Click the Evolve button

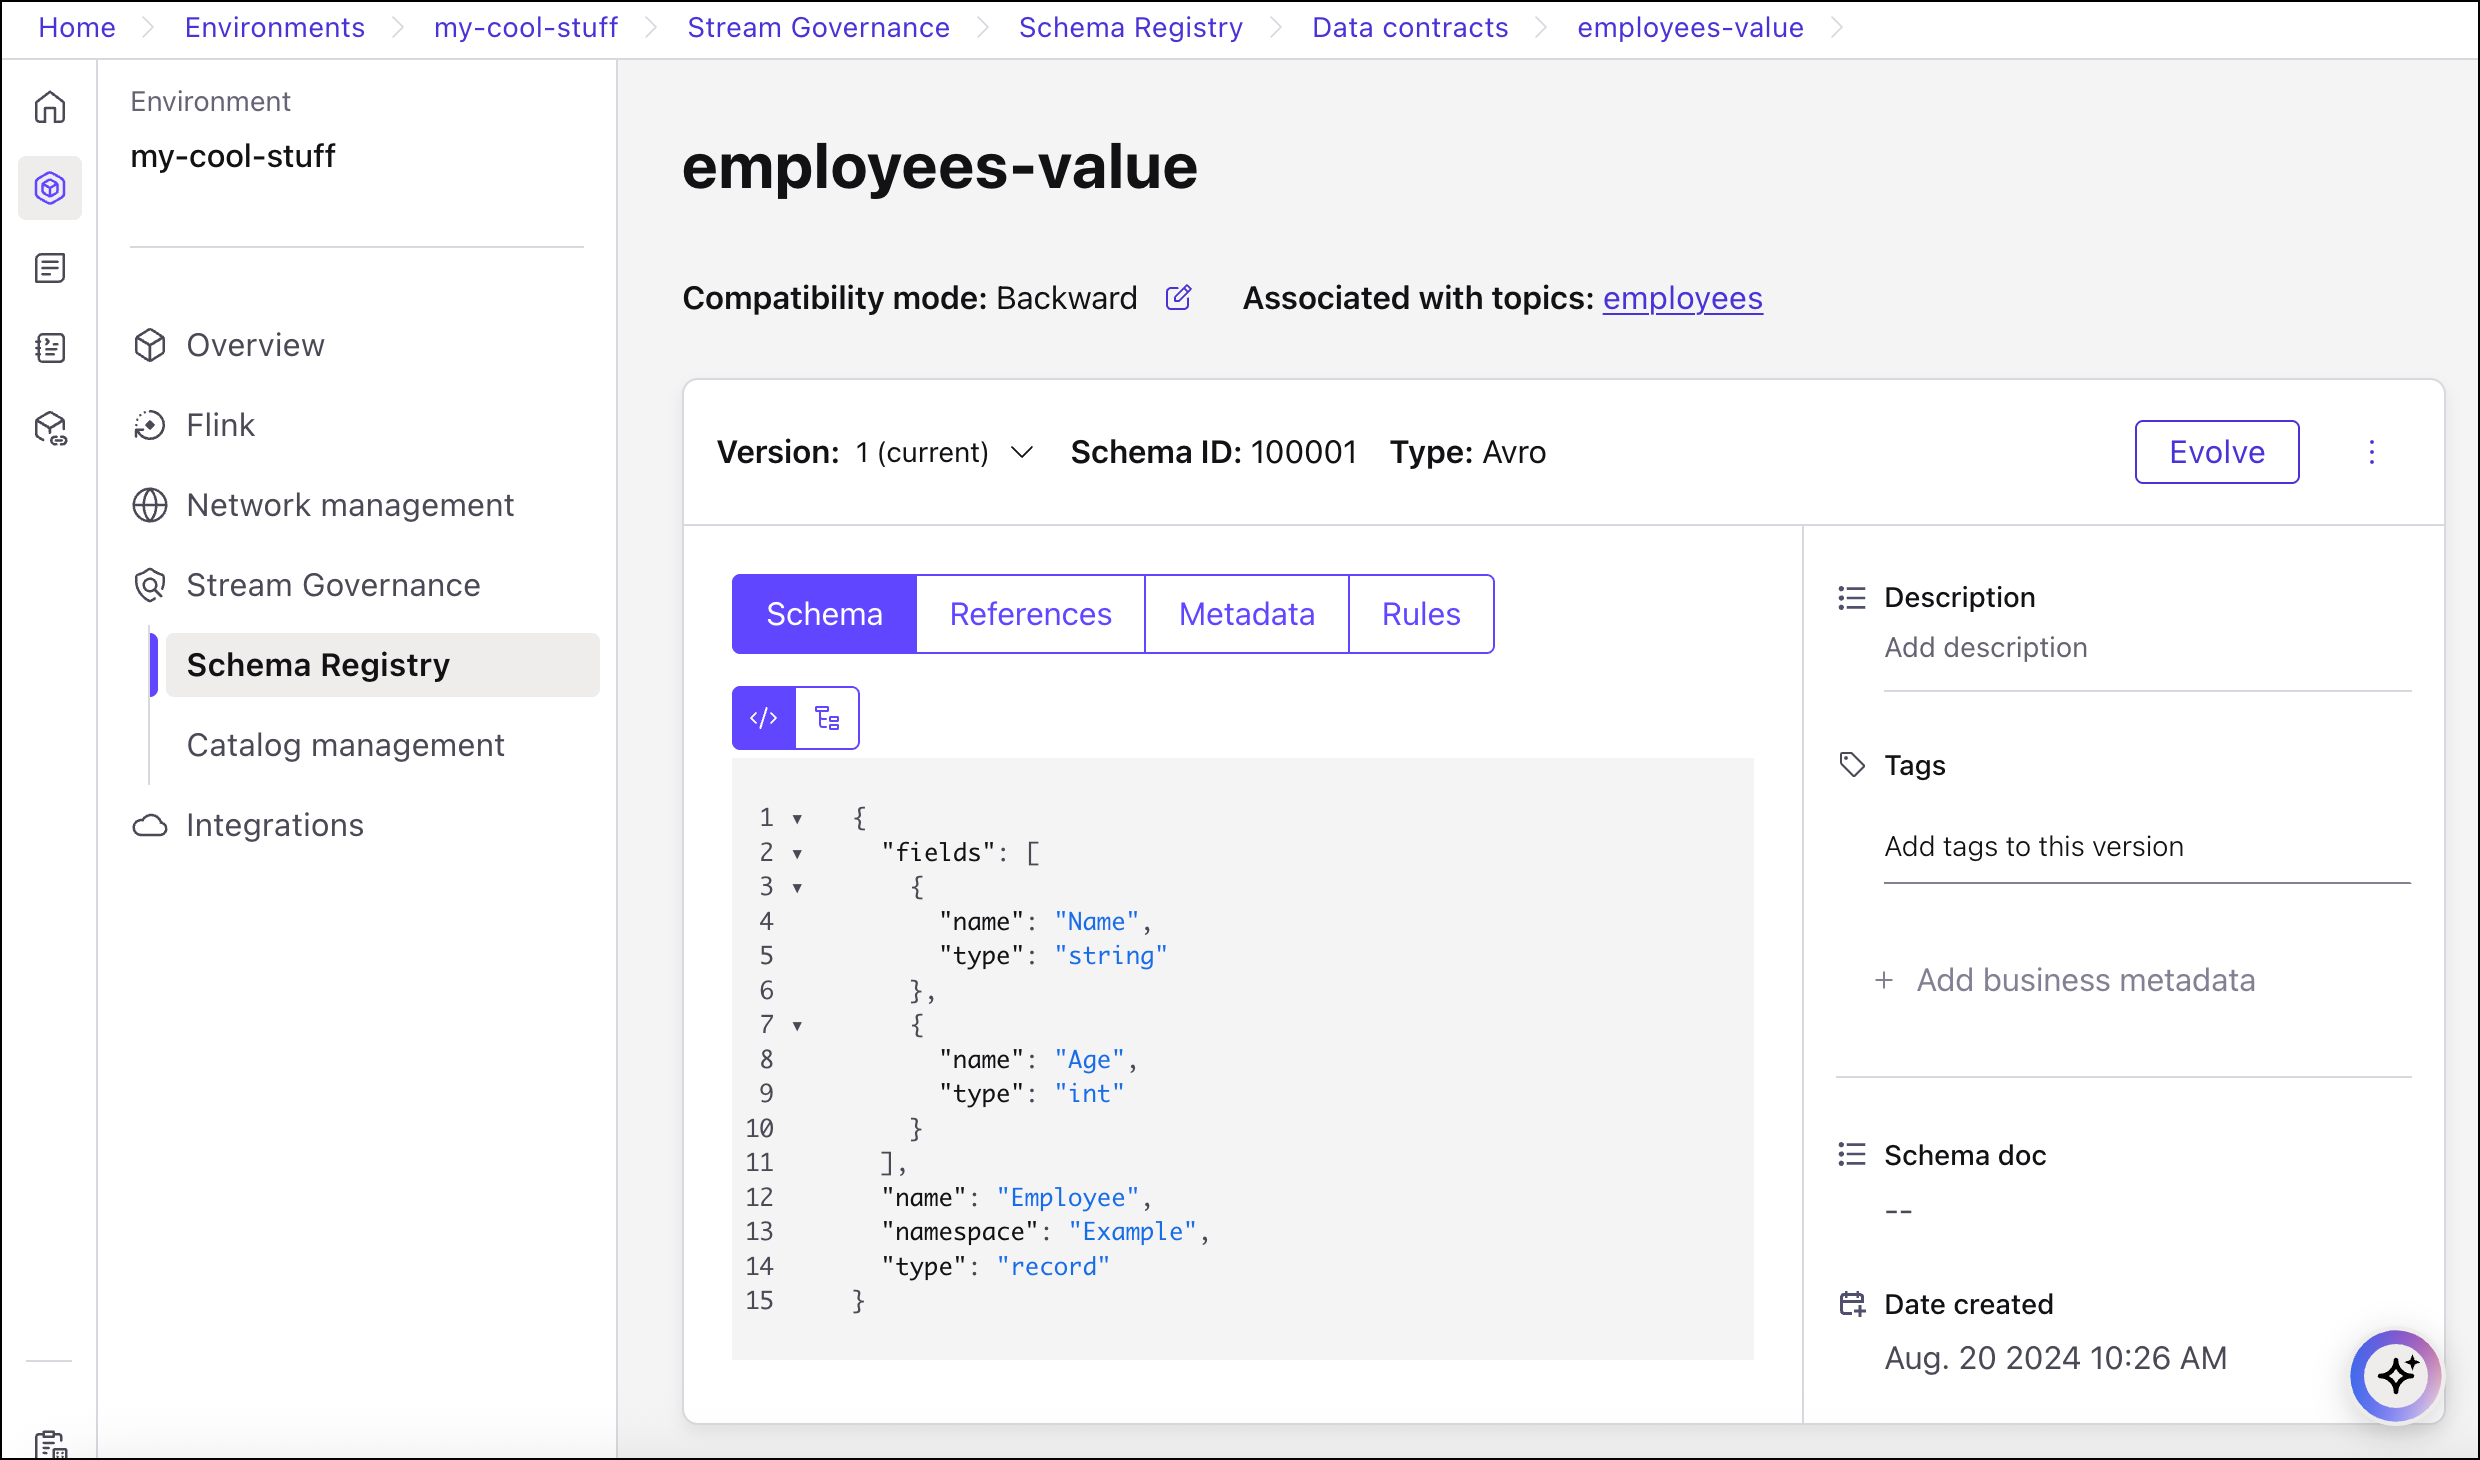pos(2216,452)
